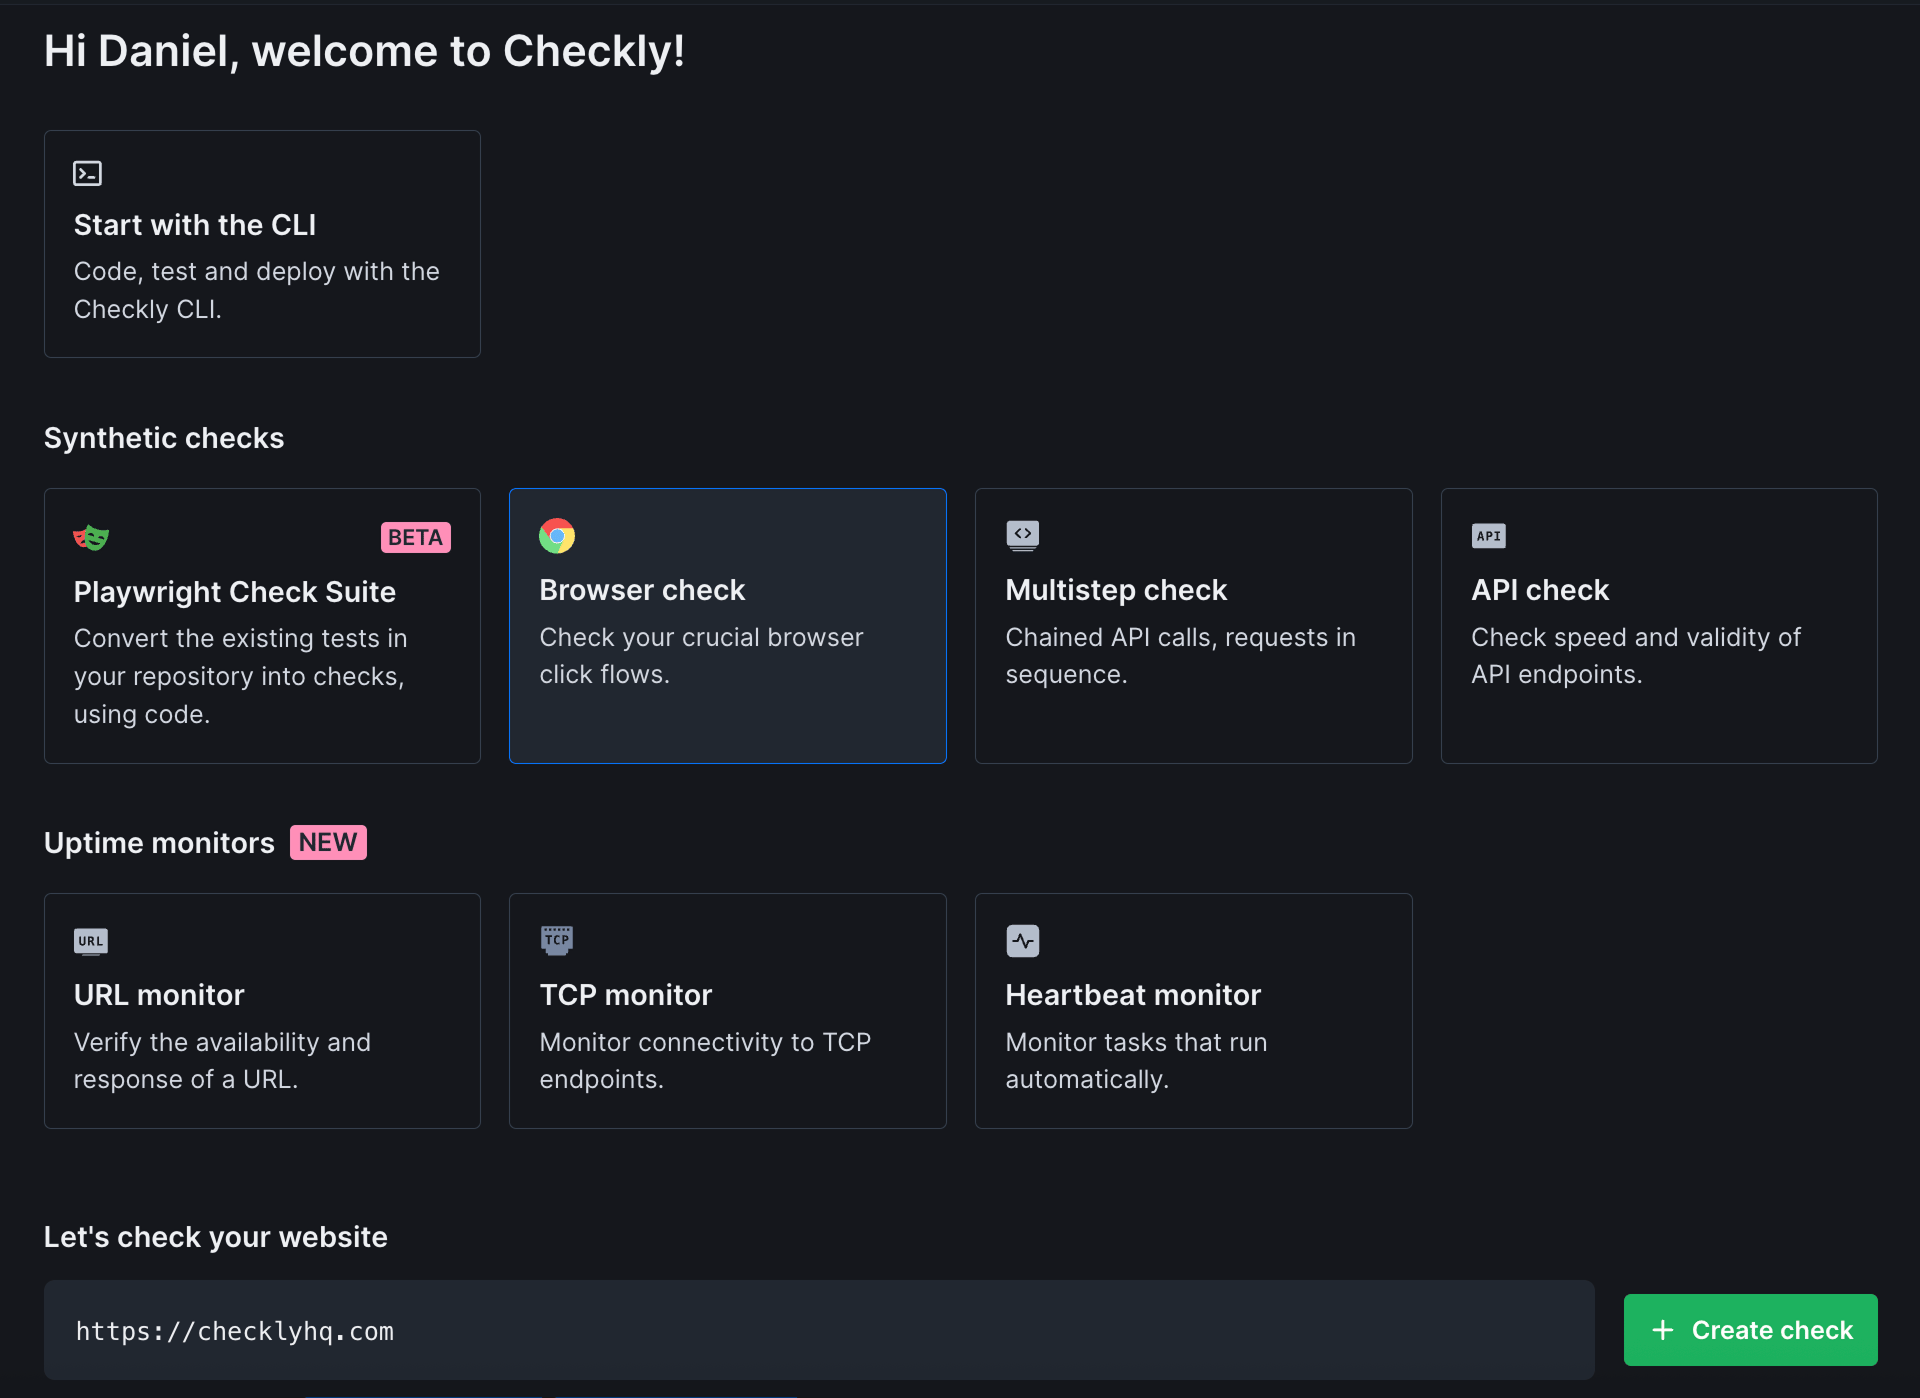Viewport: 1920px width, 1398px height.
Task: Focus the website URL input field
Action: click(819, 1330)
